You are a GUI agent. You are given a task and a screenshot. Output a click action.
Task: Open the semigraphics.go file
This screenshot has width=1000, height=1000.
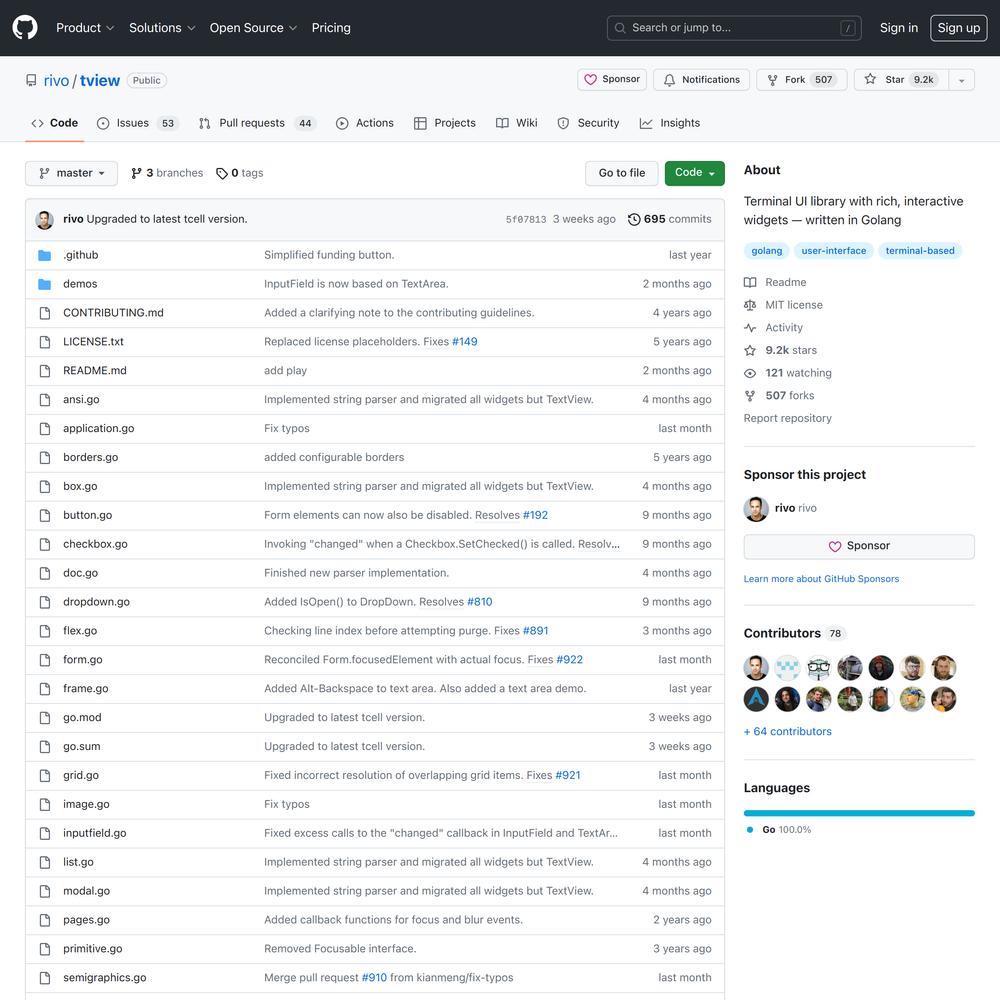pyautogui.click(x=105, y=978)
